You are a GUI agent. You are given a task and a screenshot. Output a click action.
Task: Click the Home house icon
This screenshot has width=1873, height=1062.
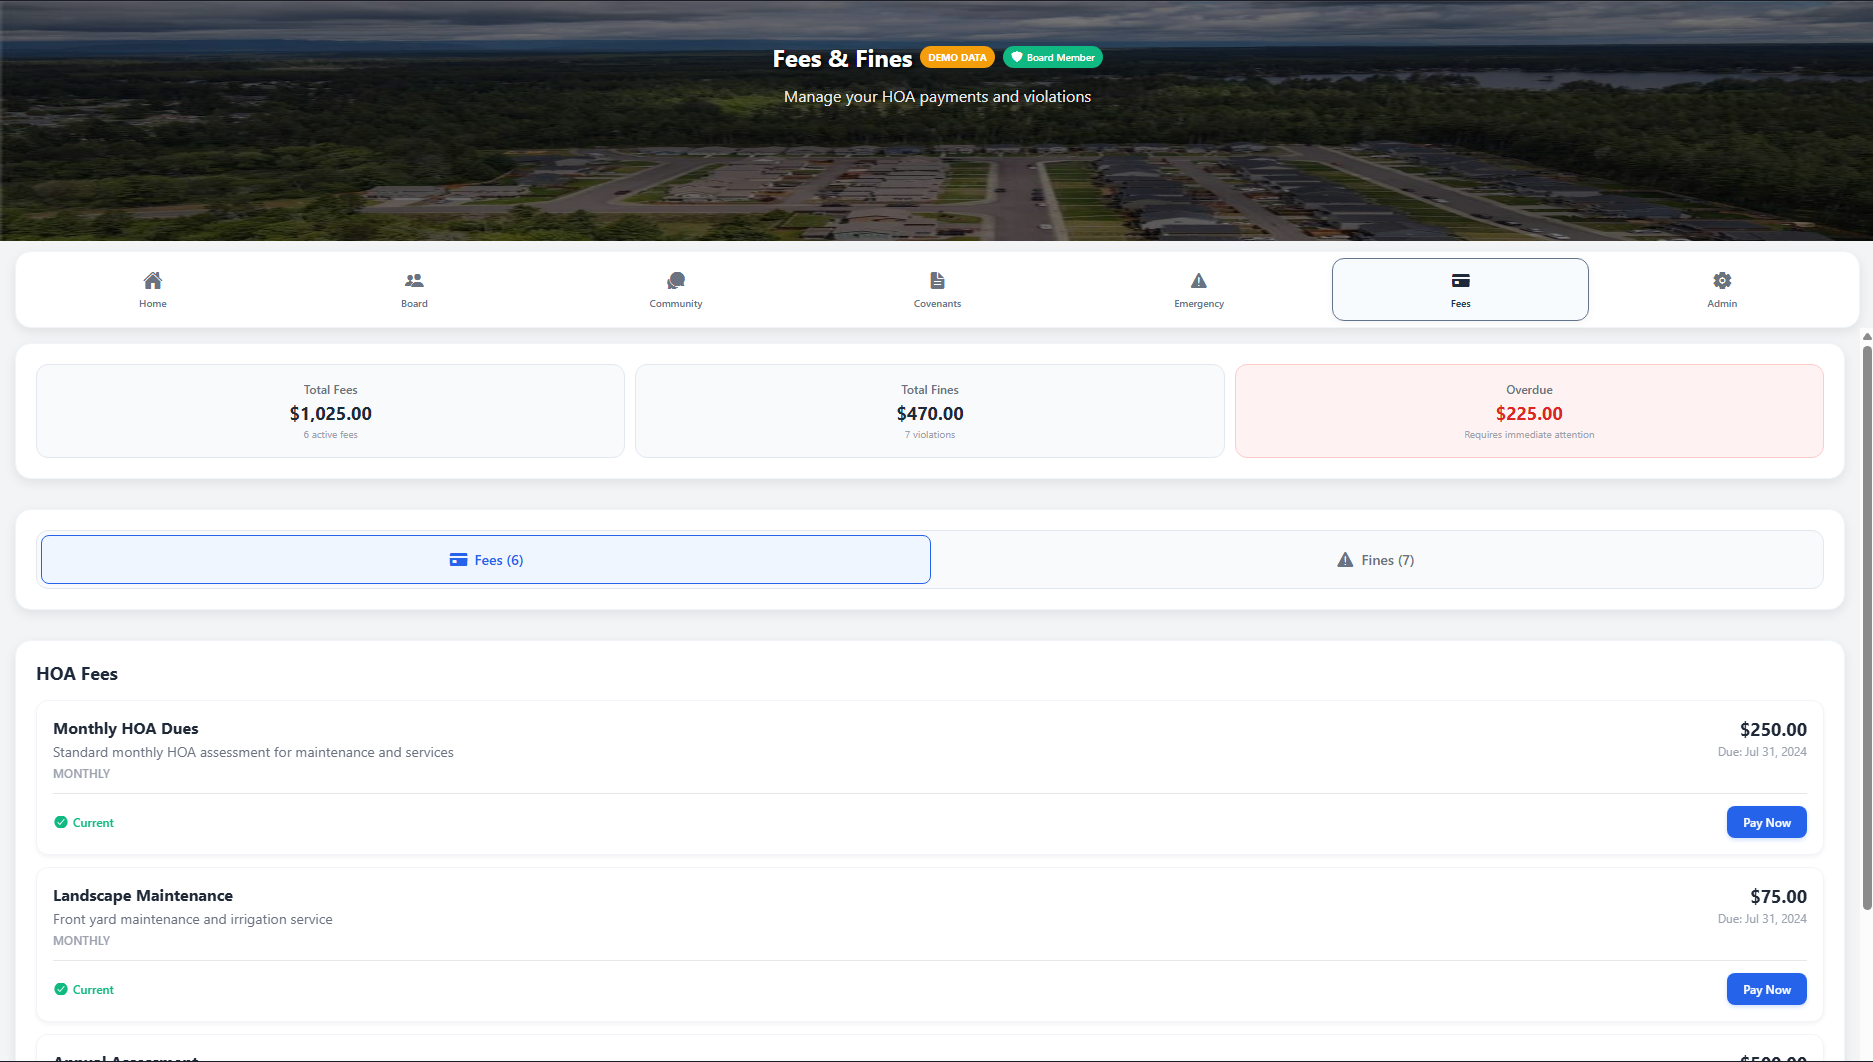(x=153, y=281)
